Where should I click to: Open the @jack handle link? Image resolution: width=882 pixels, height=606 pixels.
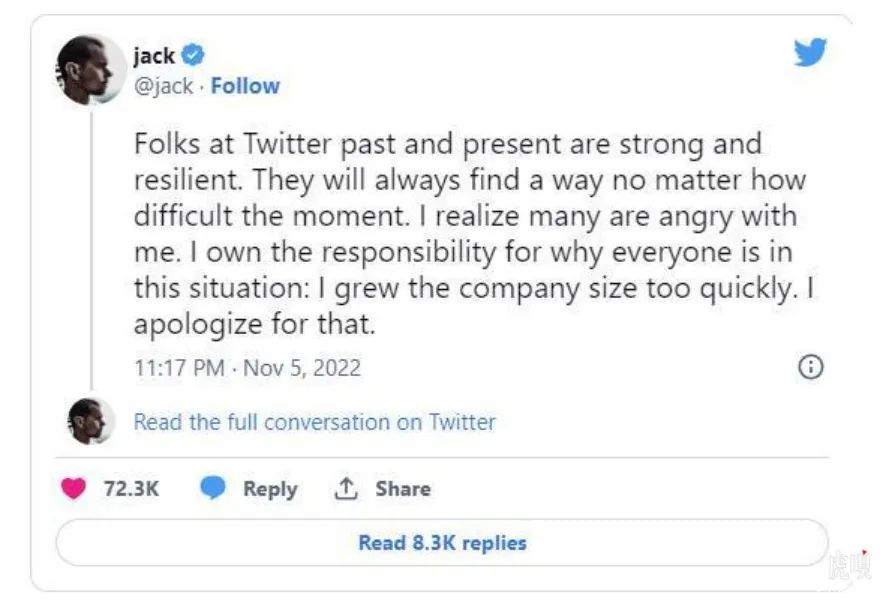tap(163, 86)
